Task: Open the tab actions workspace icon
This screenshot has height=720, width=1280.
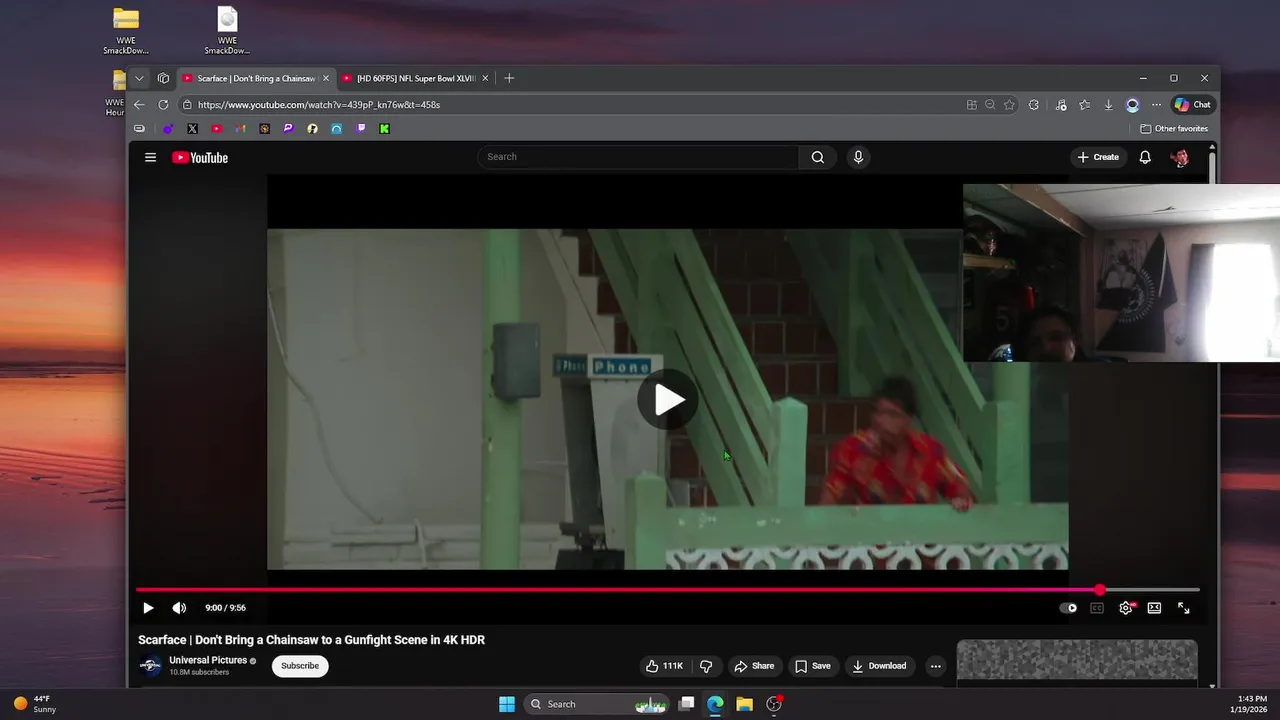Action: coord(163,78)
